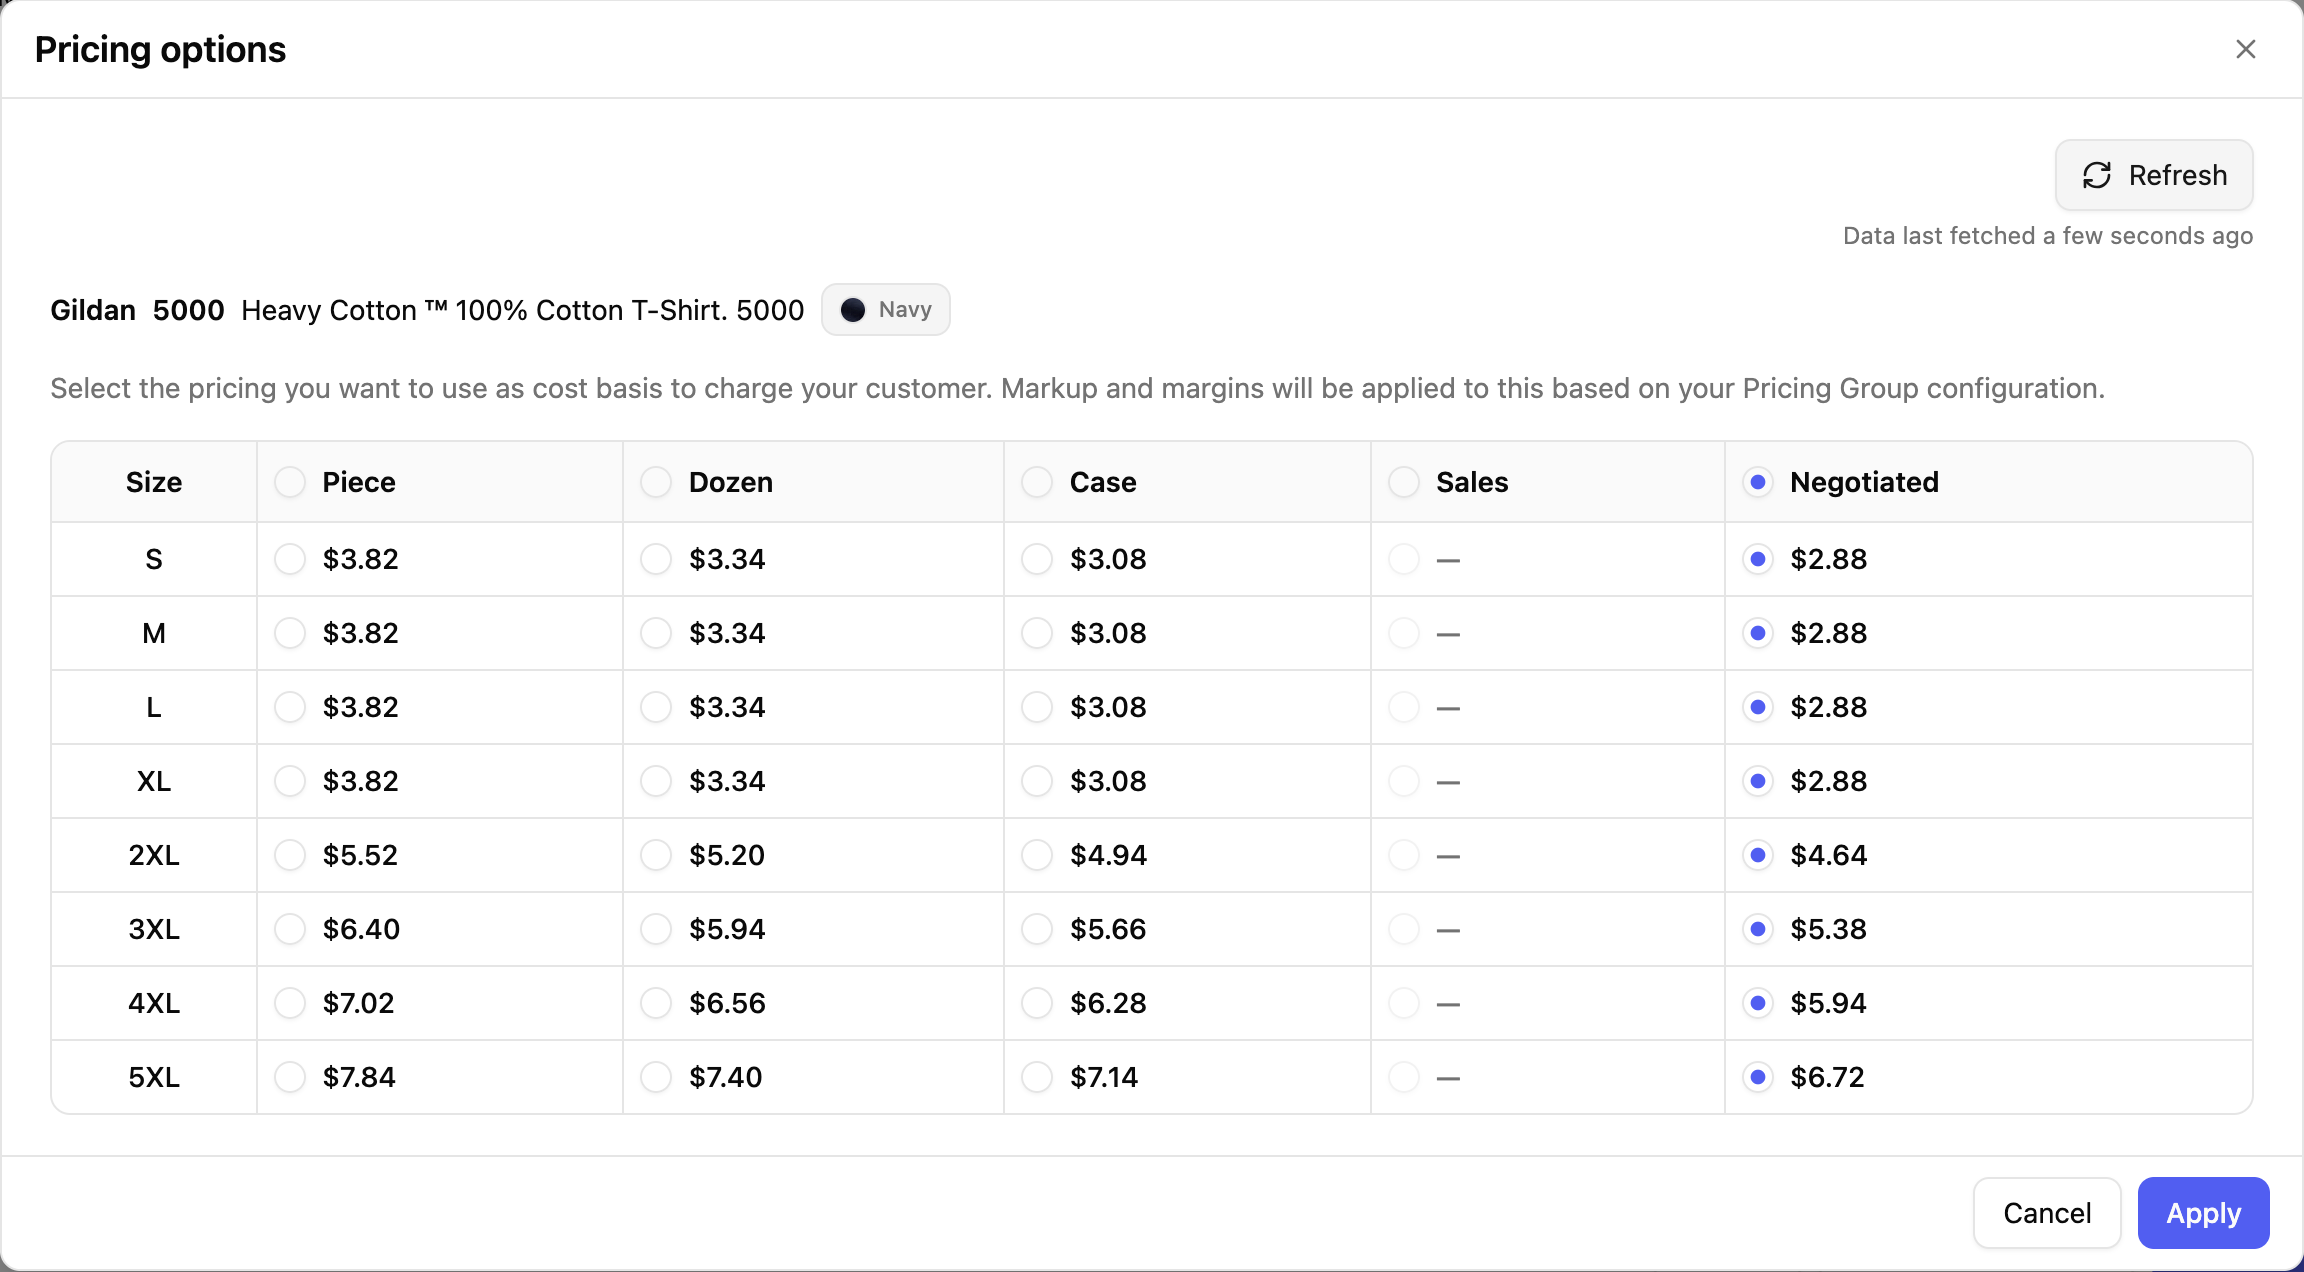The image size is (2304, 1272).
Task: Choose Piece price $7.02 for 4XL
Action: [290, 1003]
